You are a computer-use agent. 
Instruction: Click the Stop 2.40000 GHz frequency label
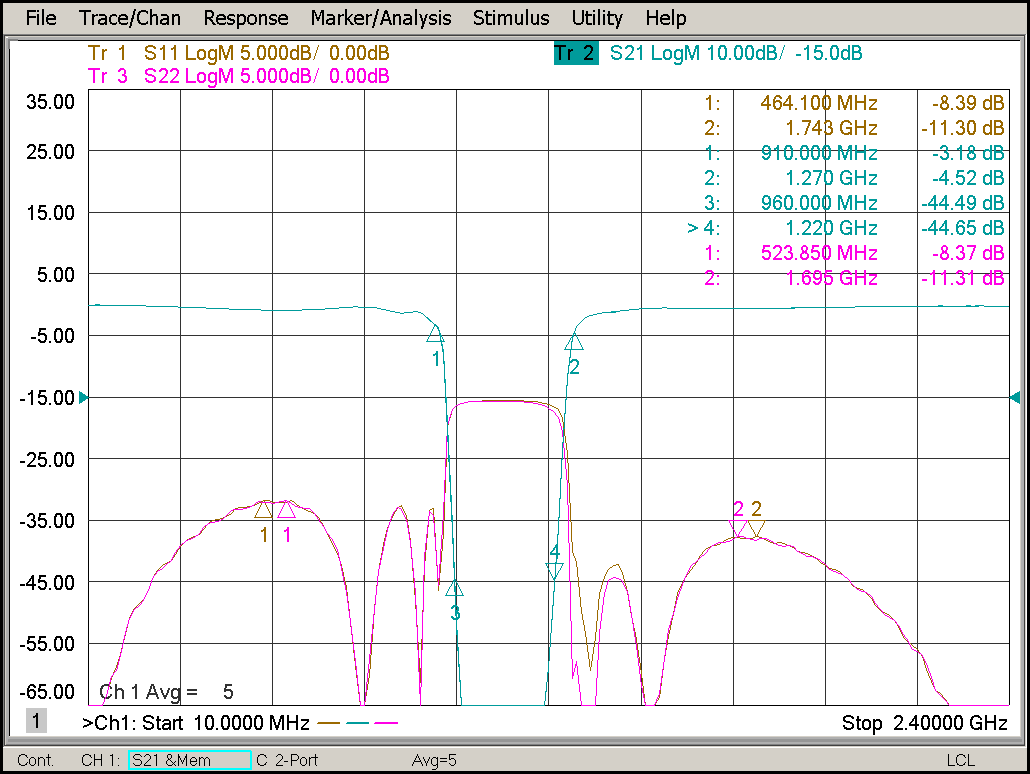pos(924,723)
